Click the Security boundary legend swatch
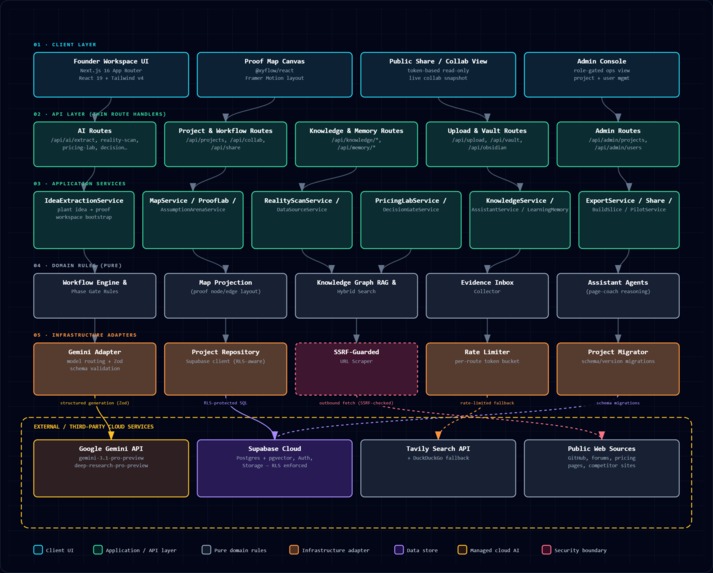 [546, 550]
